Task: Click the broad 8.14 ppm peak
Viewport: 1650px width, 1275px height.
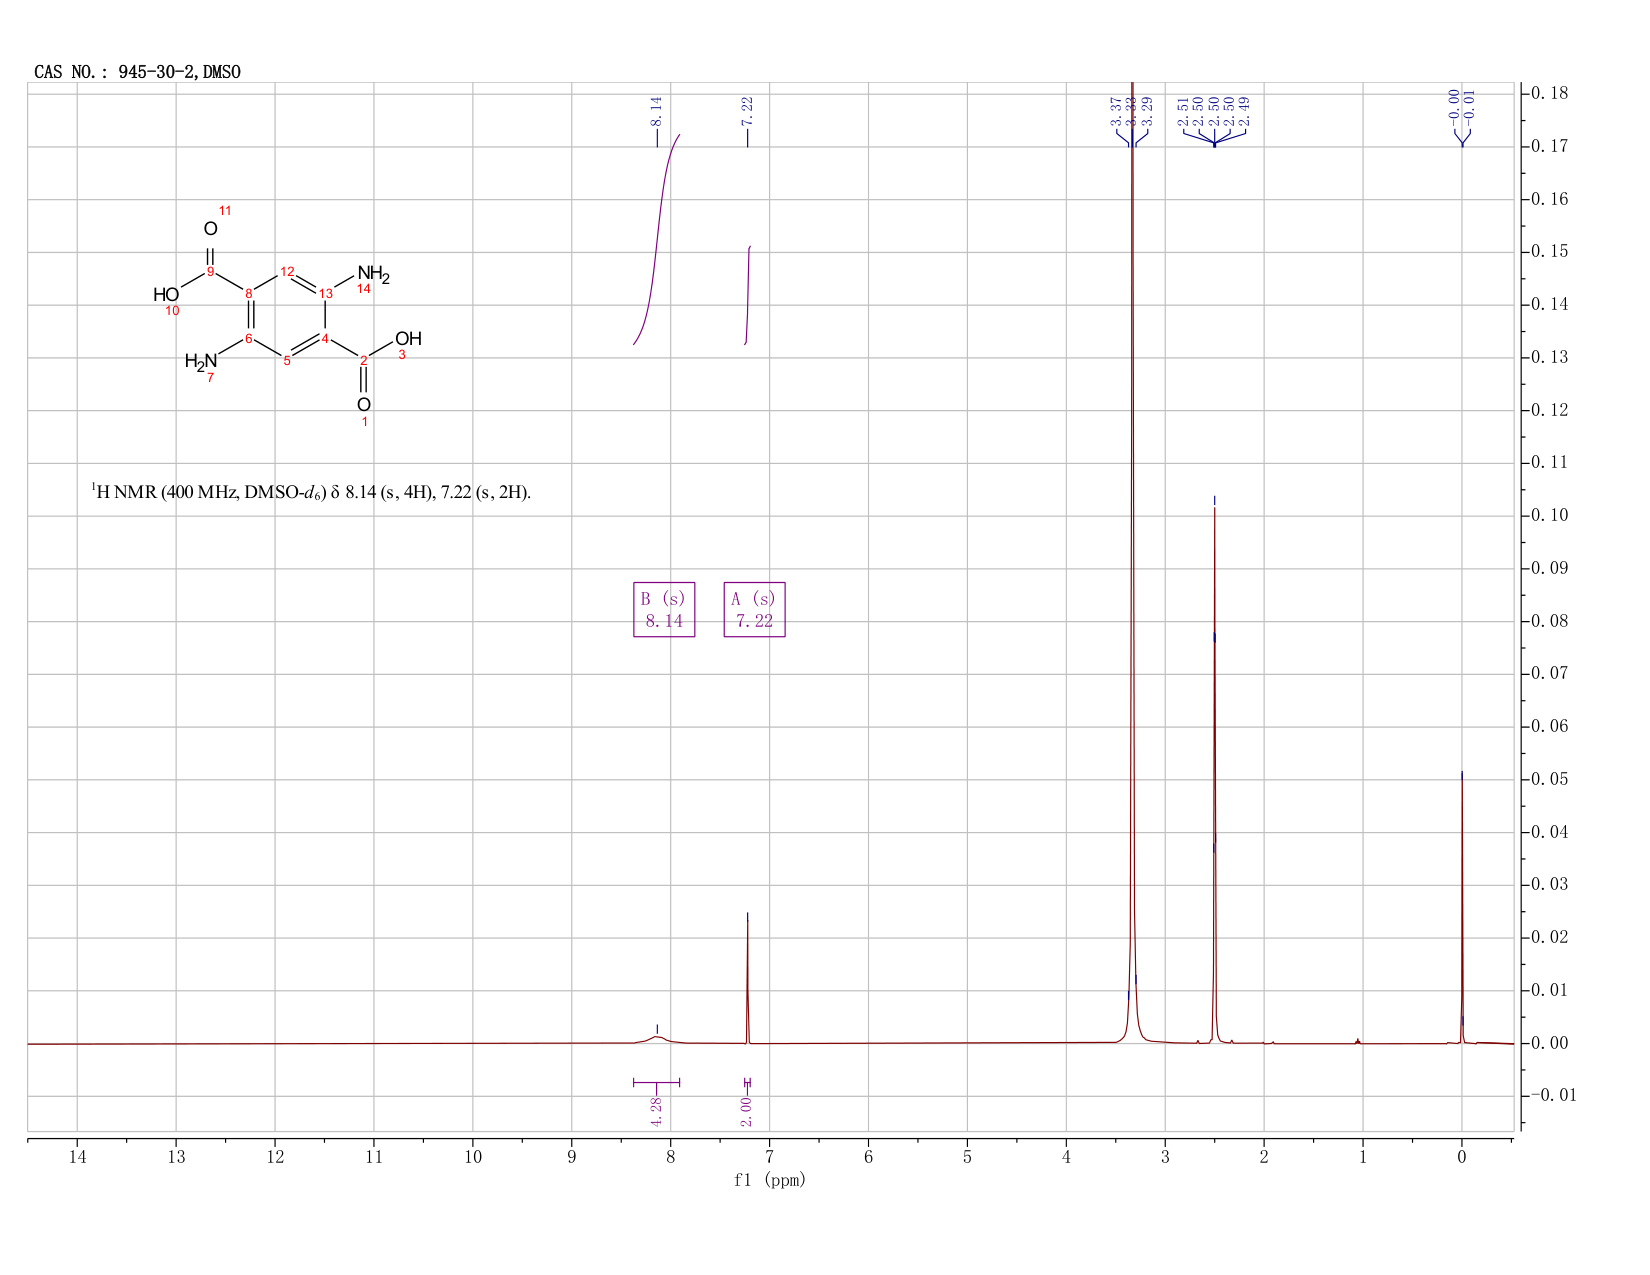Action: click(657, 1039)
